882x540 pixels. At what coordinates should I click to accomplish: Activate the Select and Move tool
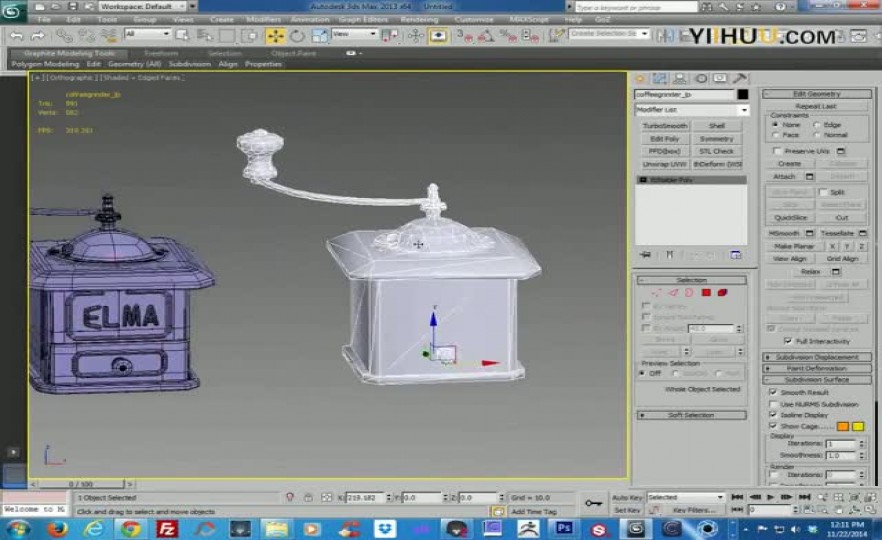click(x=275, y=36)
